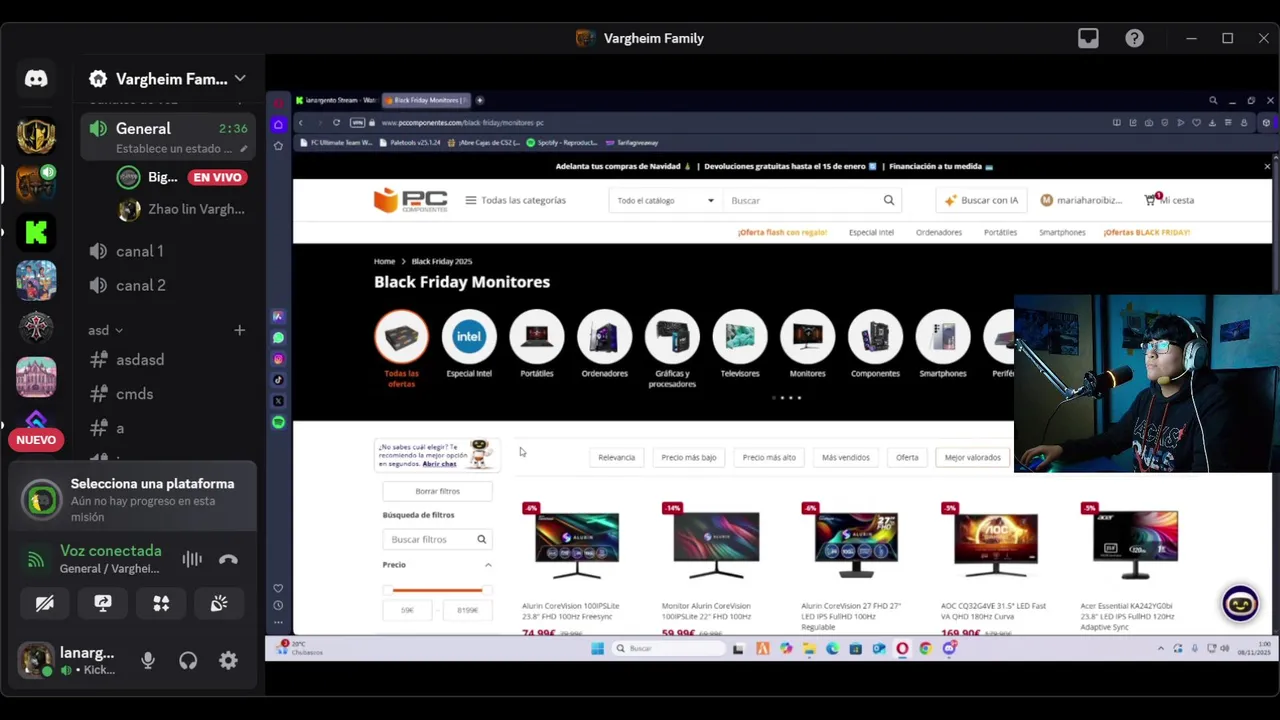Open ¡Ofertas BLACK FRIDAY! link

[x=1146, y=232]
